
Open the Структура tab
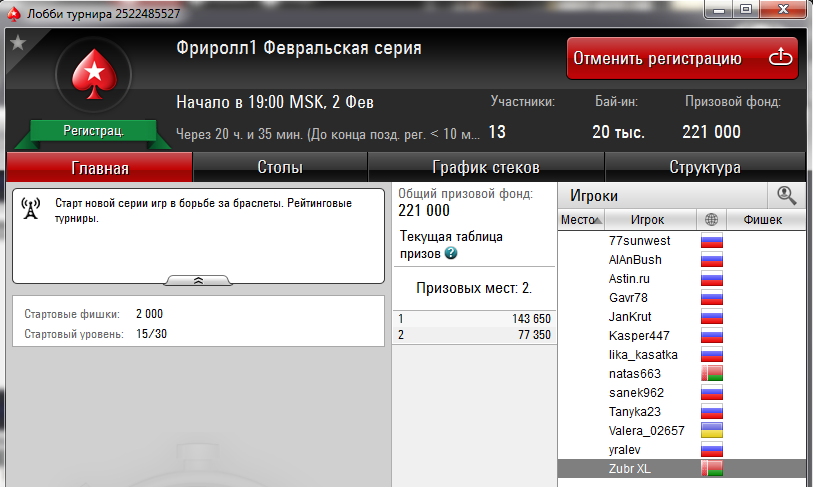(705, 168)
